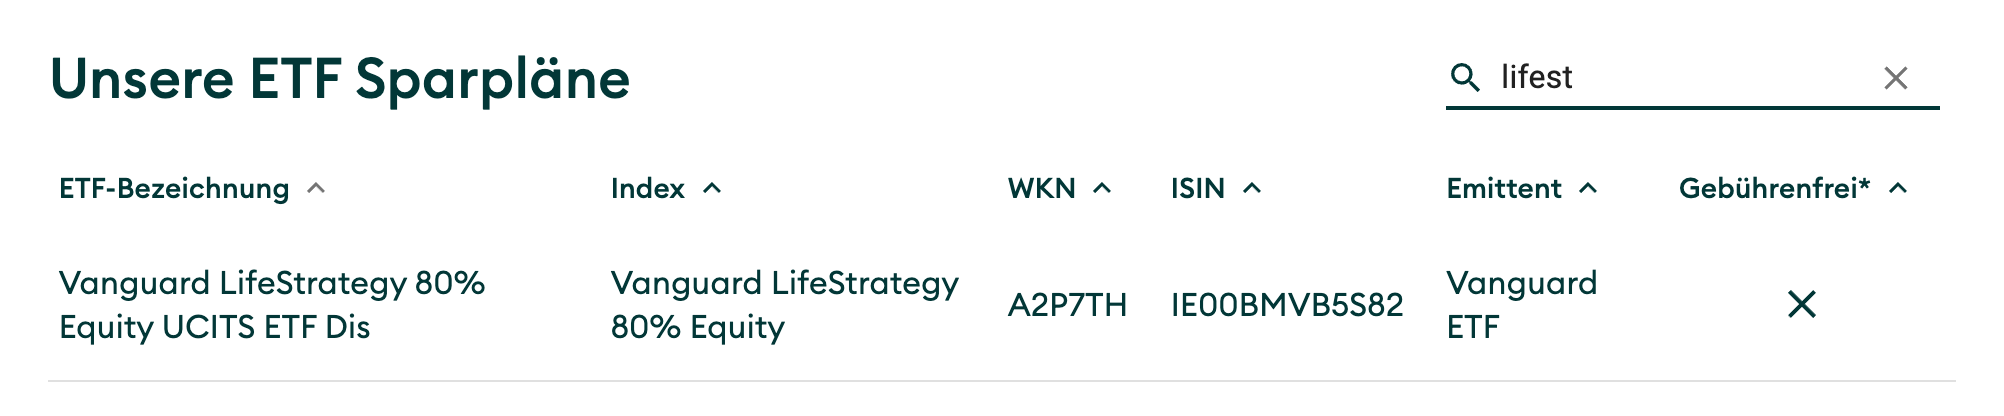
Task: Click the sort arrow beside Index
Action: [712, 188]
